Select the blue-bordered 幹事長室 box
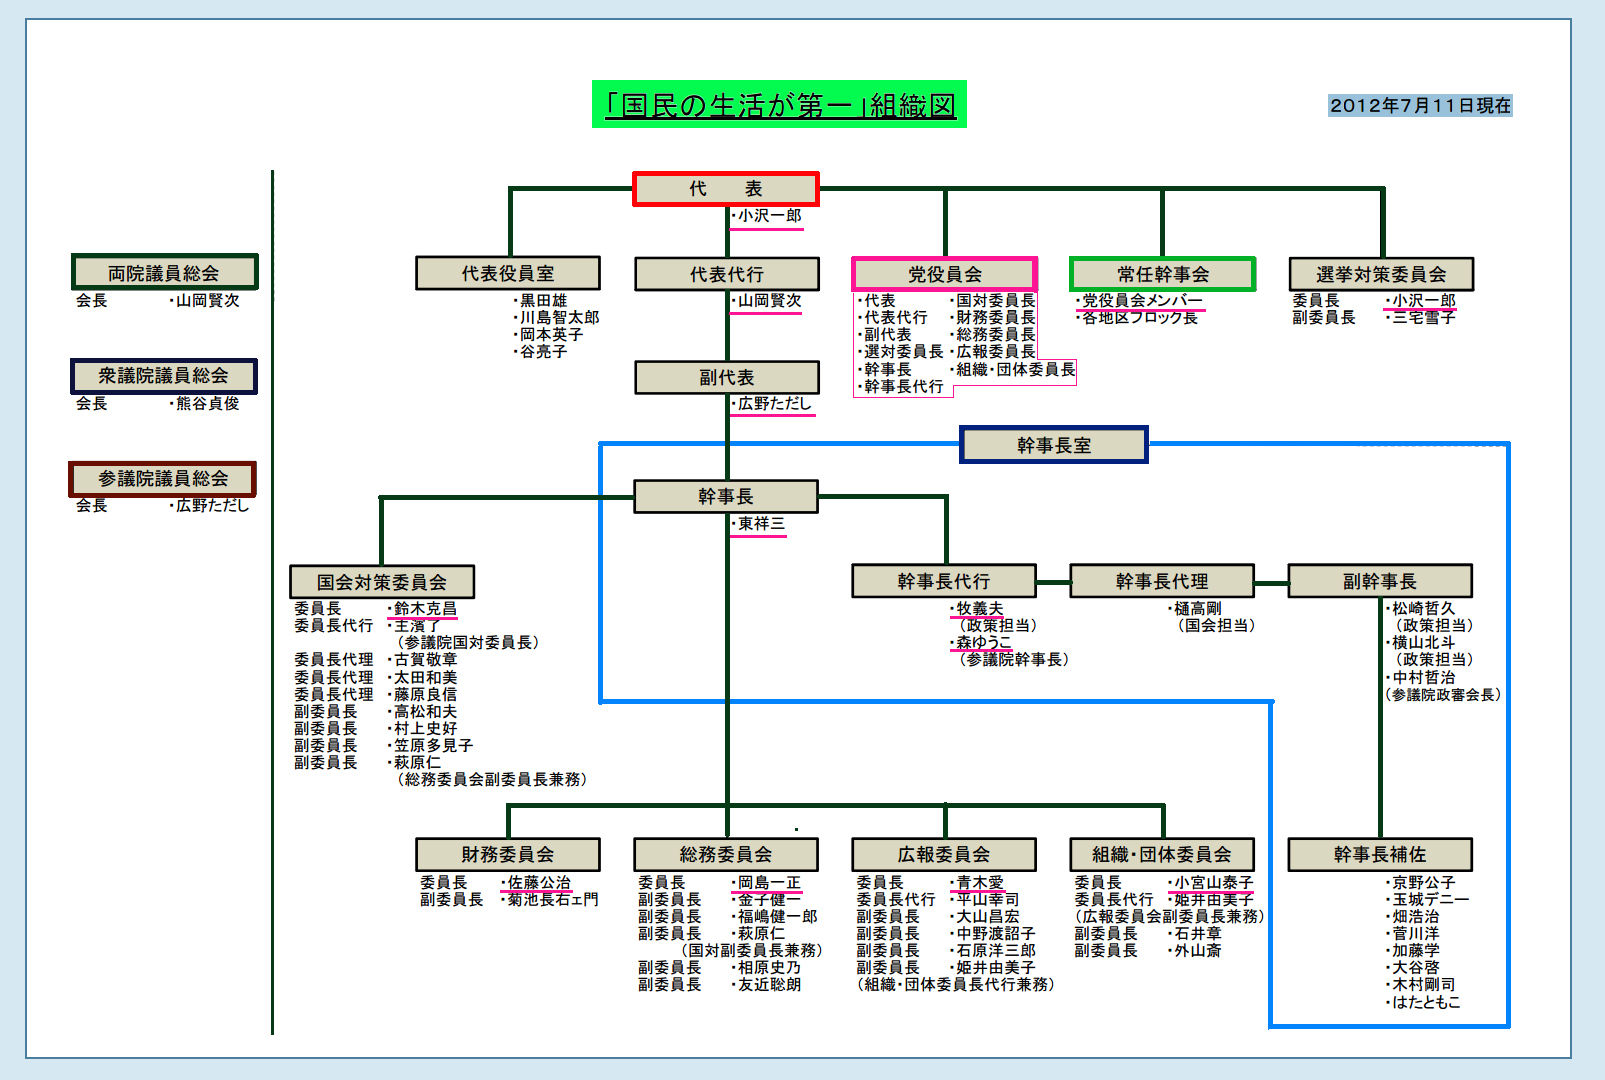The image size is (1605, 1080). point(1054,445)
